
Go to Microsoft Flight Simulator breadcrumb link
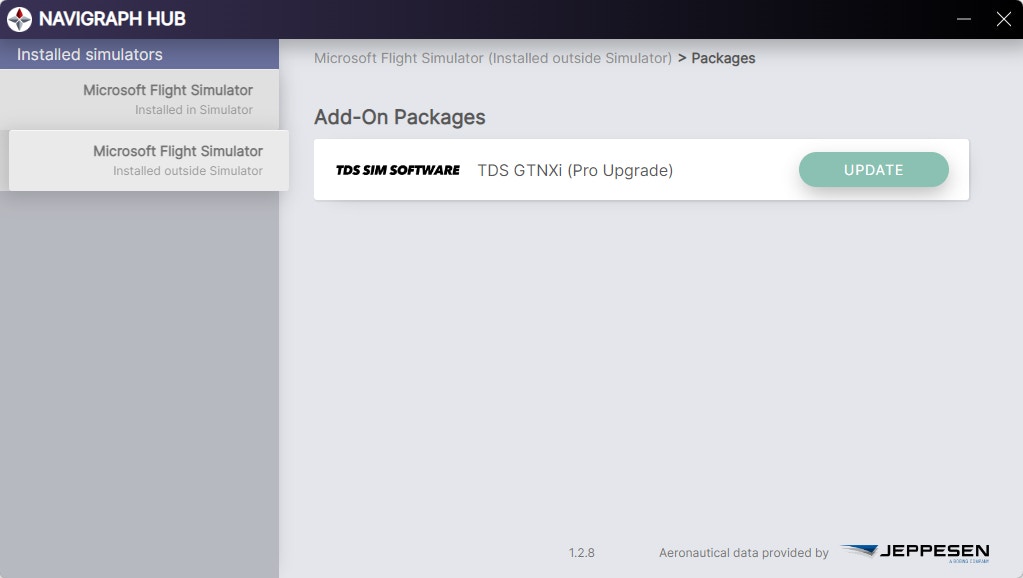pyautogui.click(x=492, y=58)
